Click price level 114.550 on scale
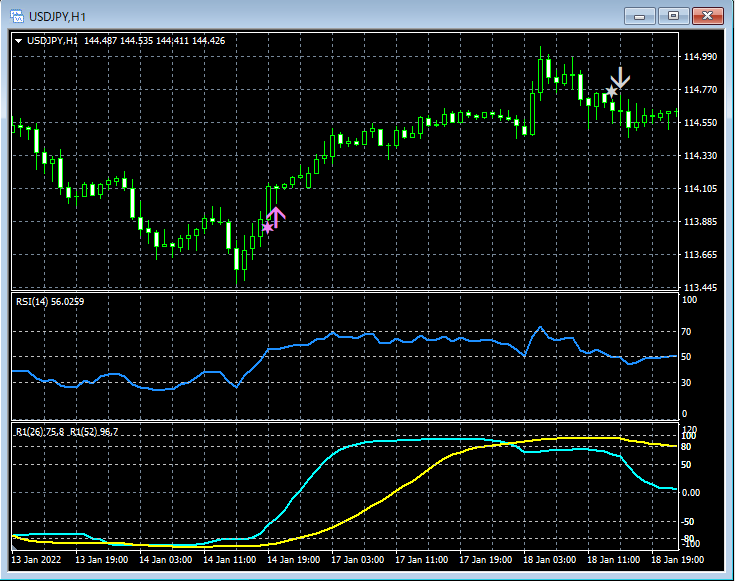This screenshot has height=581, width=736. [700, 122]
